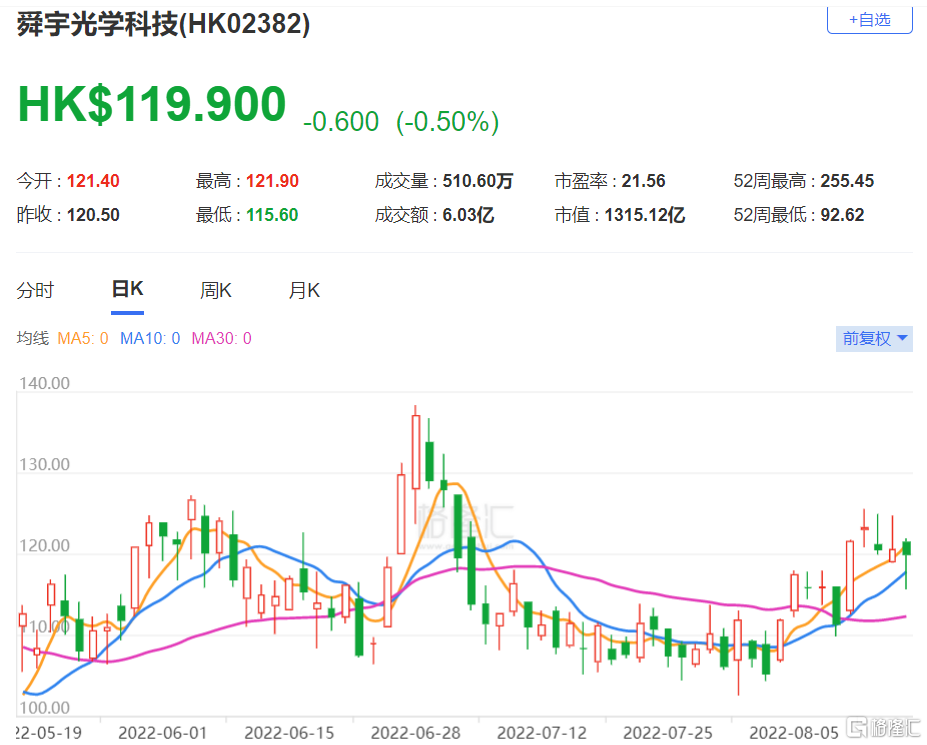Click the MA30: 0 legend label
Image resolution: width=927 pixels, height=745 pixels.
click(x=222, y=339)
